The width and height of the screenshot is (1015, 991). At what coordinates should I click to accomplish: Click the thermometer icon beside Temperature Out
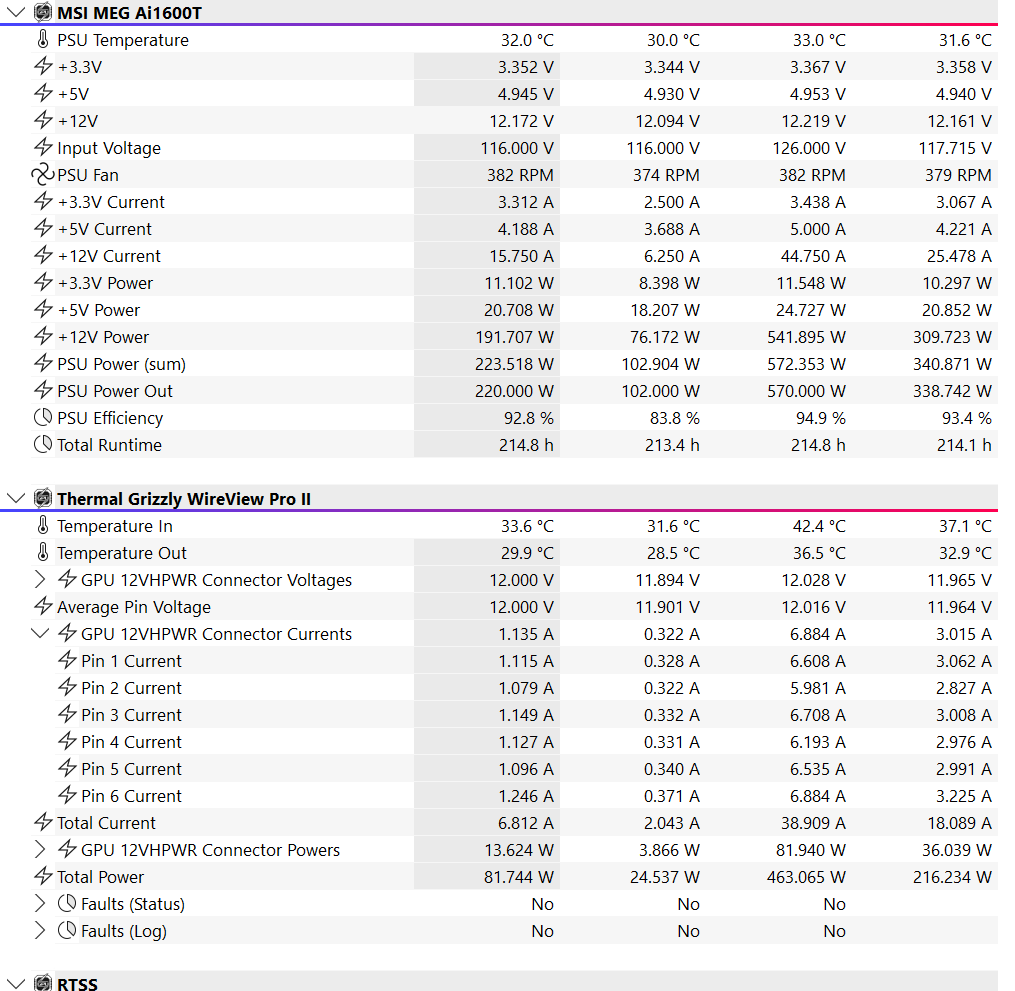point(43,553)
